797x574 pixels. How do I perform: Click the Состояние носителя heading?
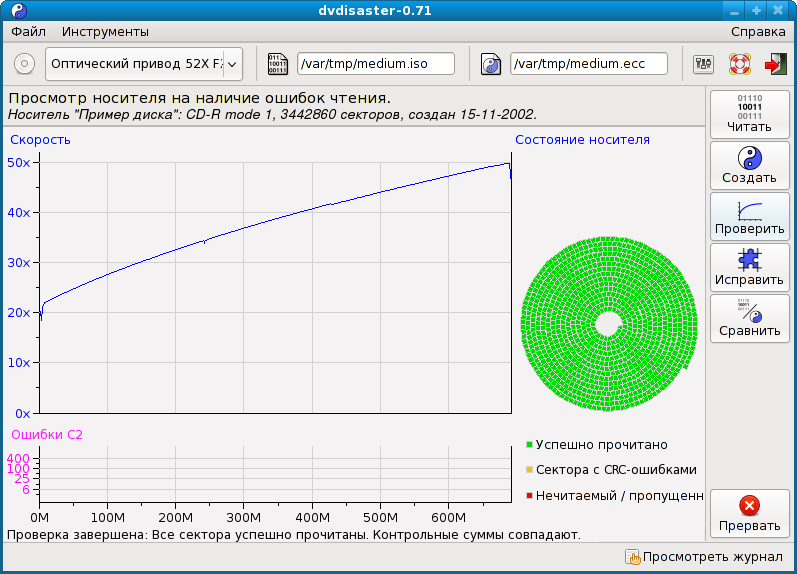point(583,140)
